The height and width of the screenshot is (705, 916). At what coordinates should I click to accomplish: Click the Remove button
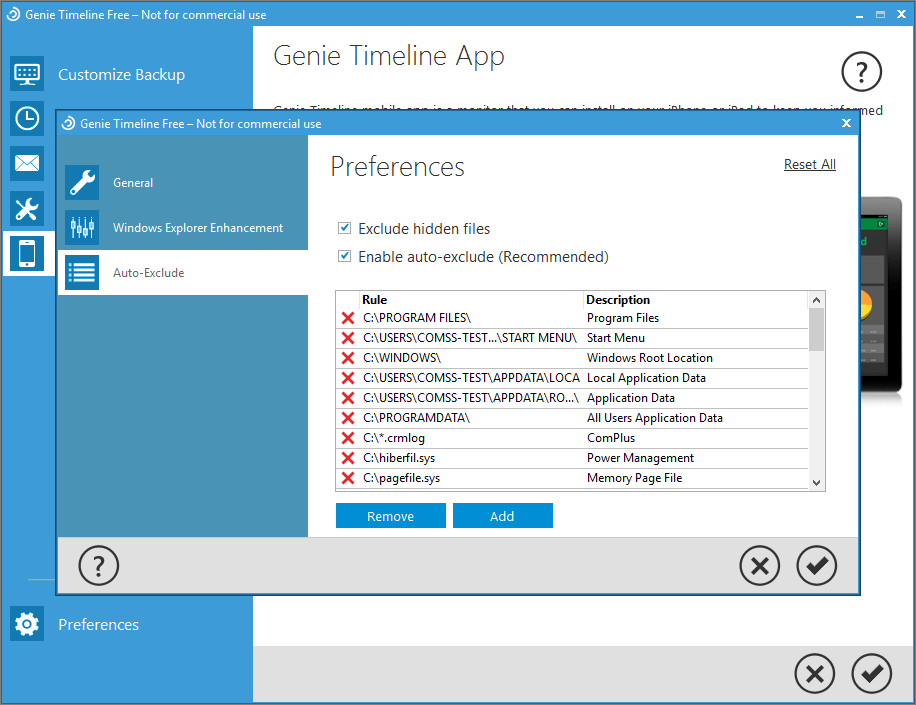[391, 516]
